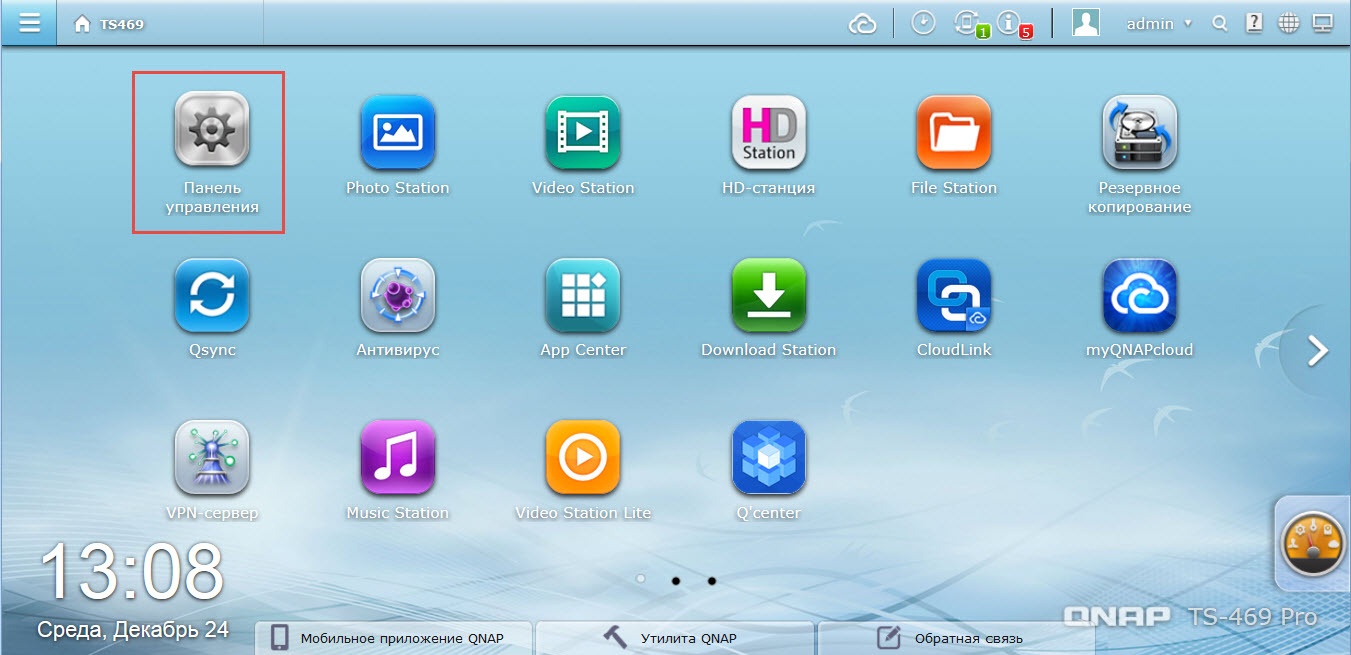
Task: Select the first desktop page dot
Action: coord(640,579)
